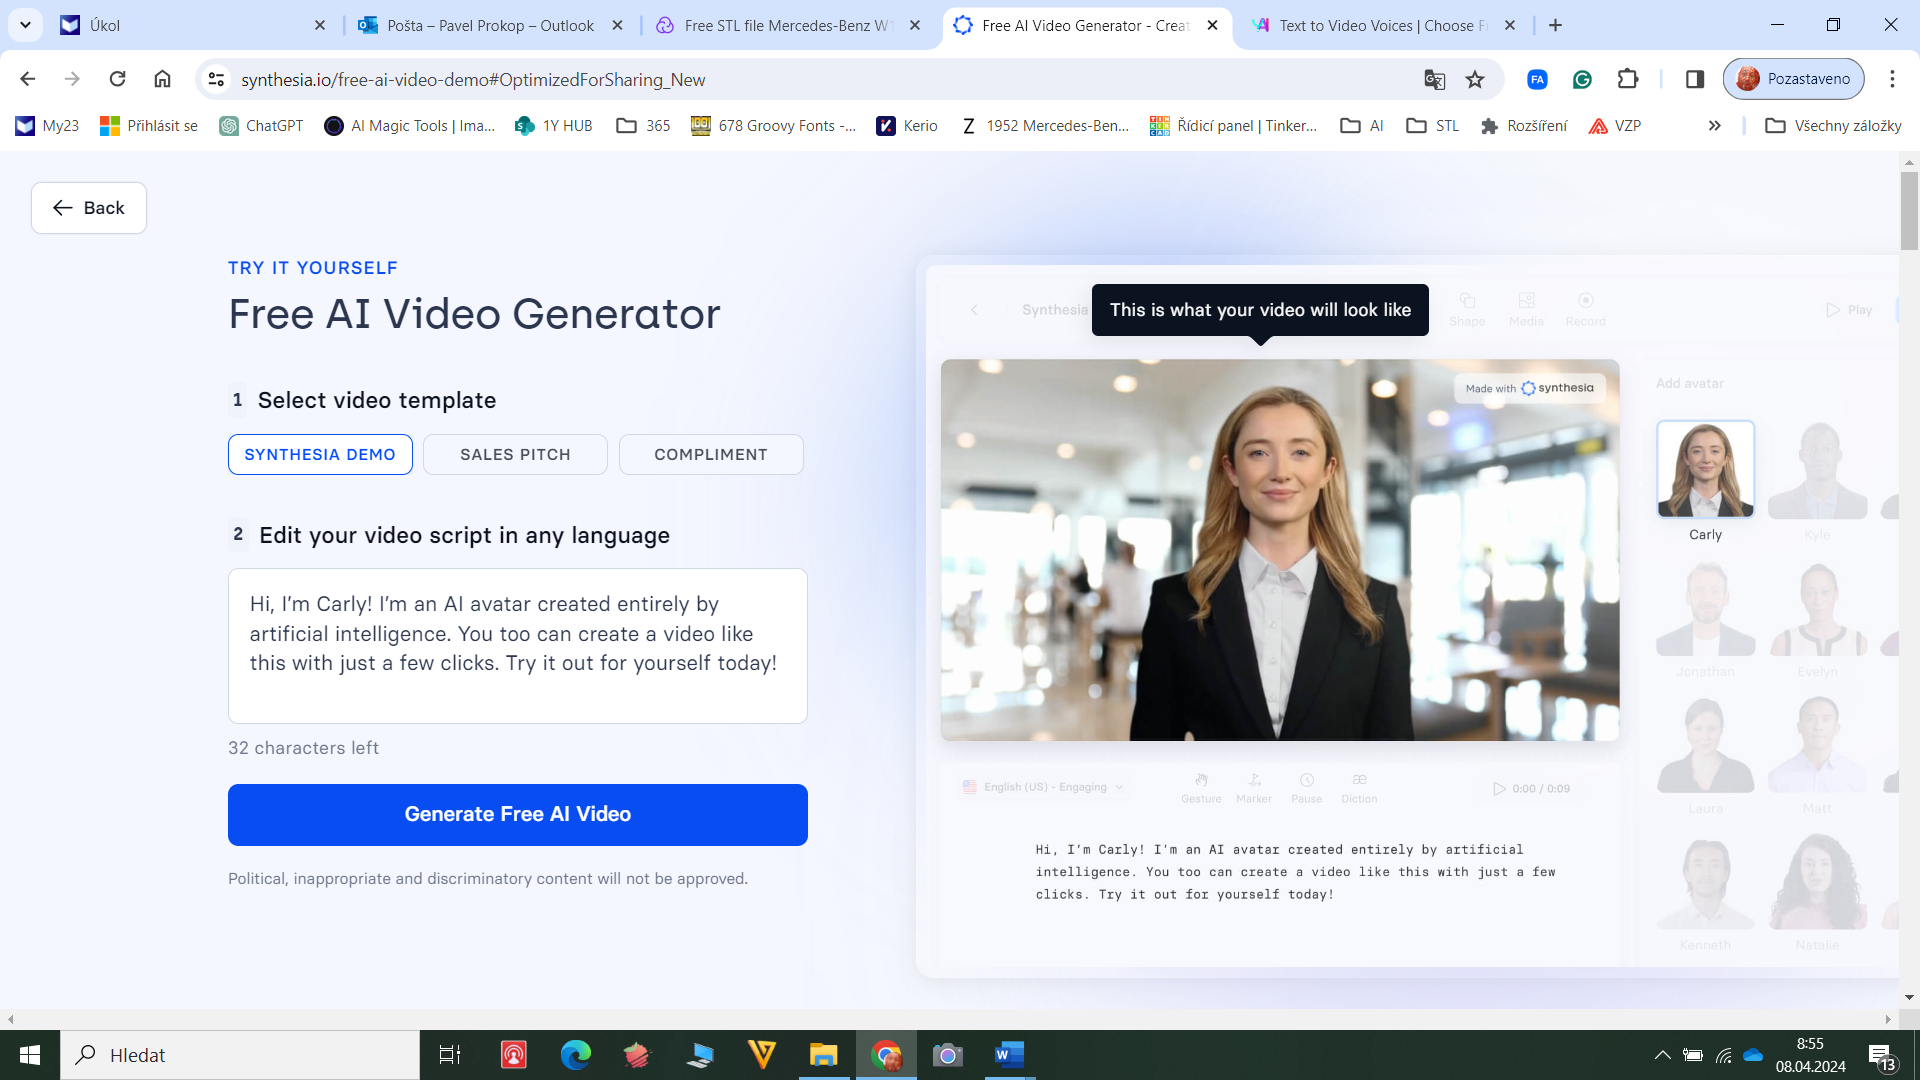The image size is (1920, 1080).
Task: Open the Kerio bookmark
Action: click(907, 125)
